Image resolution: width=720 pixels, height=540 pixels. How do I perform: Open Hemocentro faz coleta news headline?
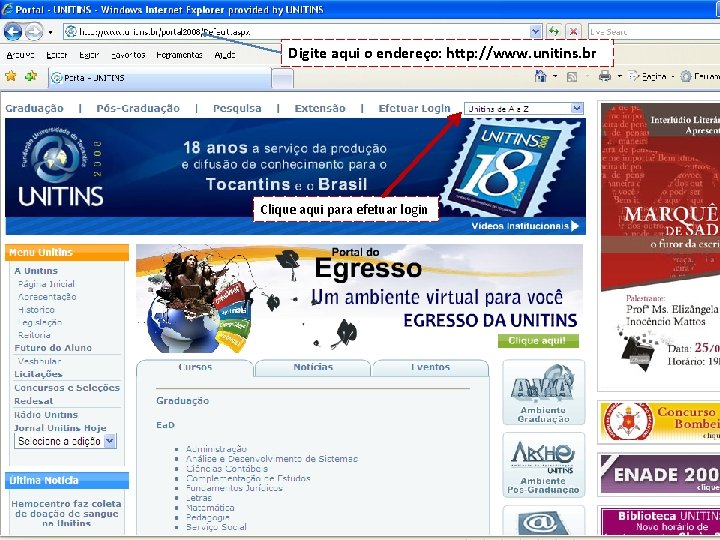pos(67,514)
